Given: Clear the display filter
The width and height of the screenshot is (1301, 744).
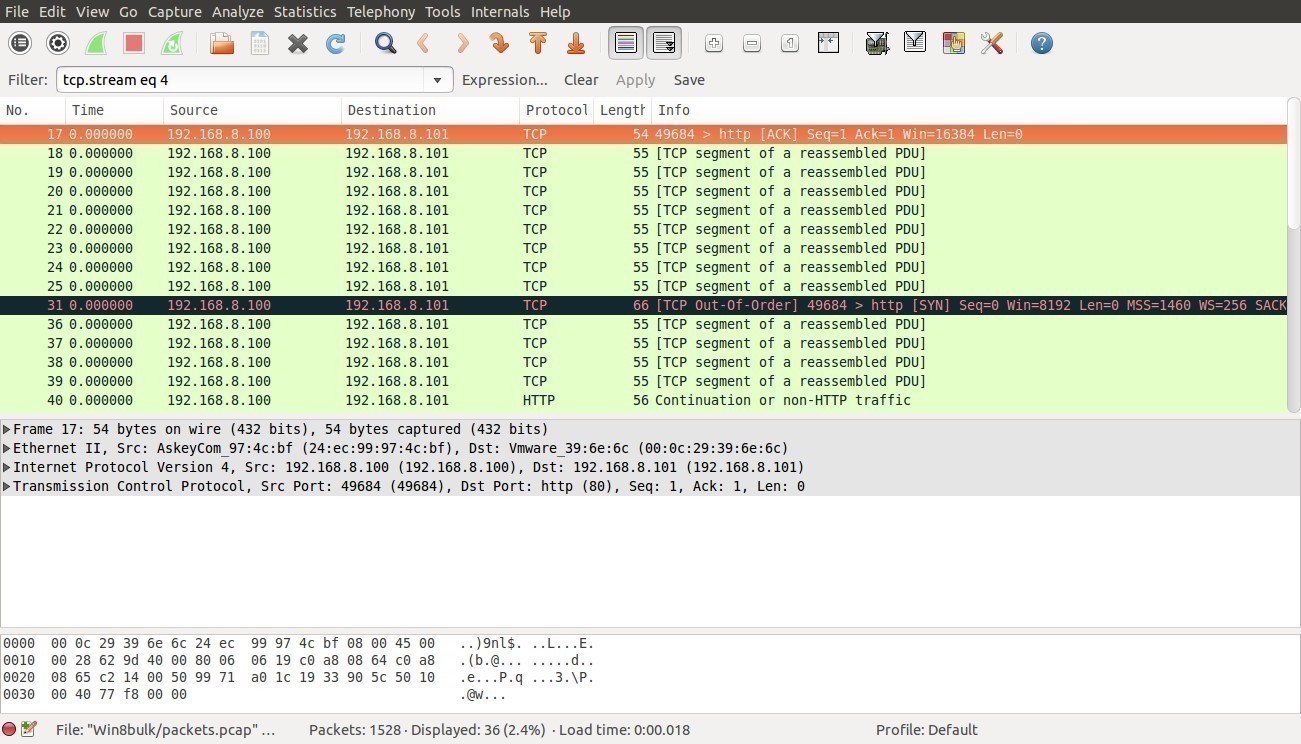Looking at the screenshot, I should pyautogui.click(x=580, y=80).
